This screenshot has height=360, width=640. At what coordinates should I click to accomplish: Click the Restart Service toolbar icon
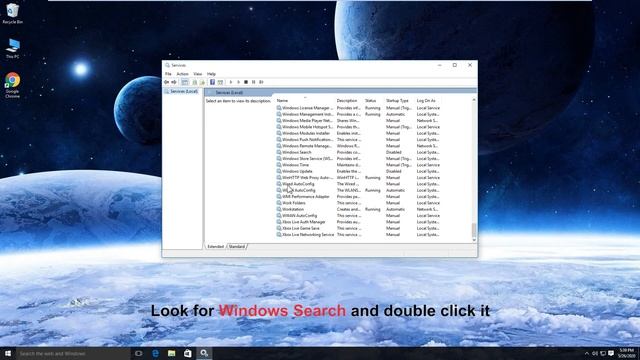(x=261, y=82)
